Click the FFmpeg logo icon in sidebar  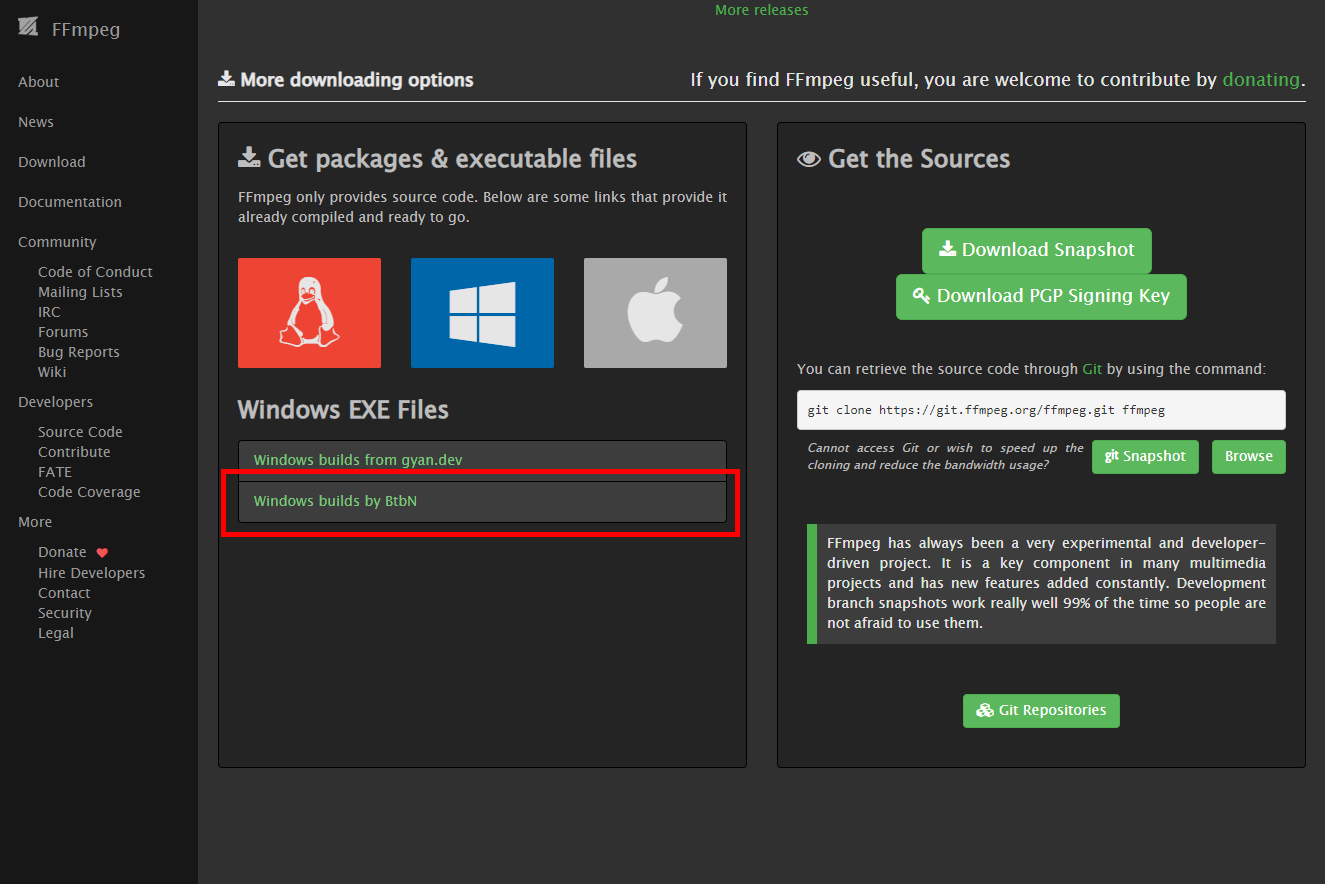tap(29, 28)
